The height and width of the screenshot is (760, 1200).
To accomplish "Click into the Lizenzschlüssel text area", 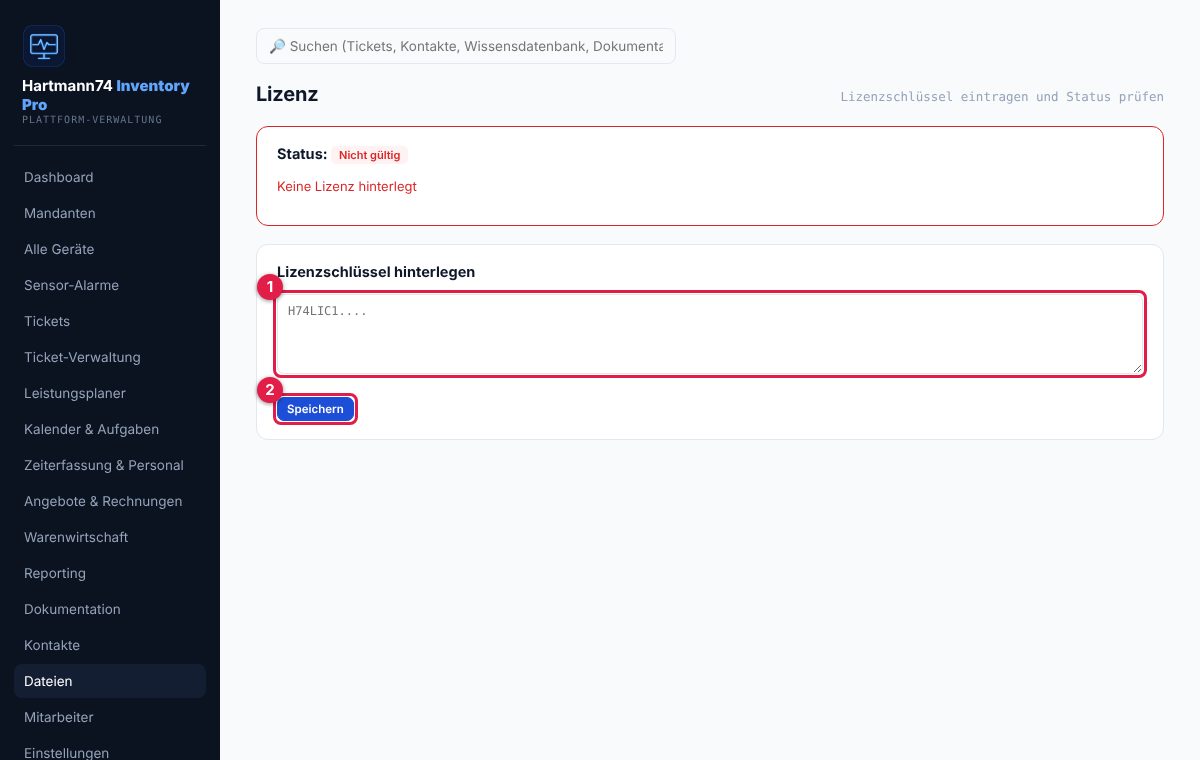I will point(710,334).
